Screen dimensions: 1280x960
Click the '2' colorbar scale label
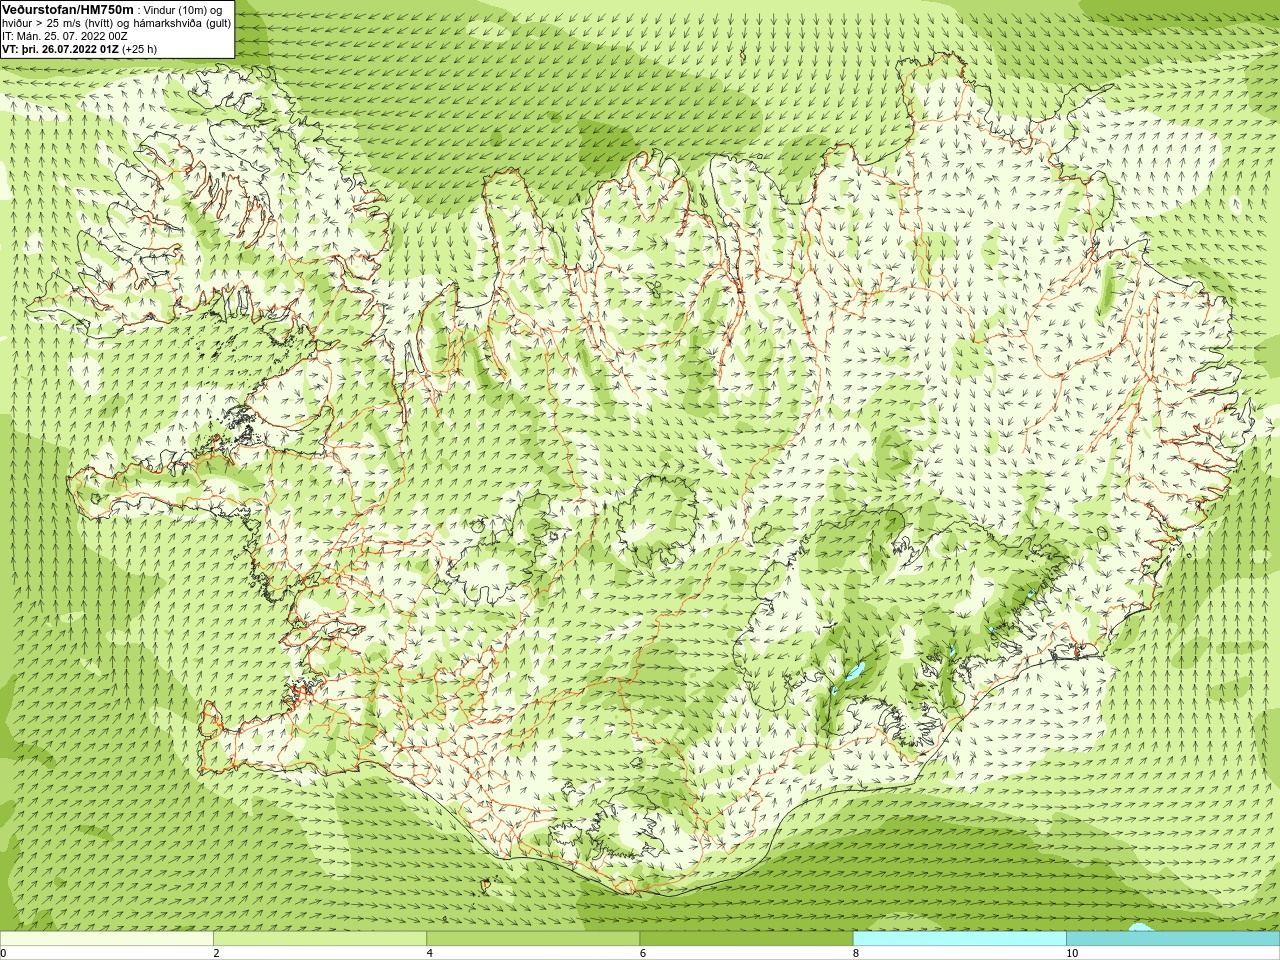216,953
